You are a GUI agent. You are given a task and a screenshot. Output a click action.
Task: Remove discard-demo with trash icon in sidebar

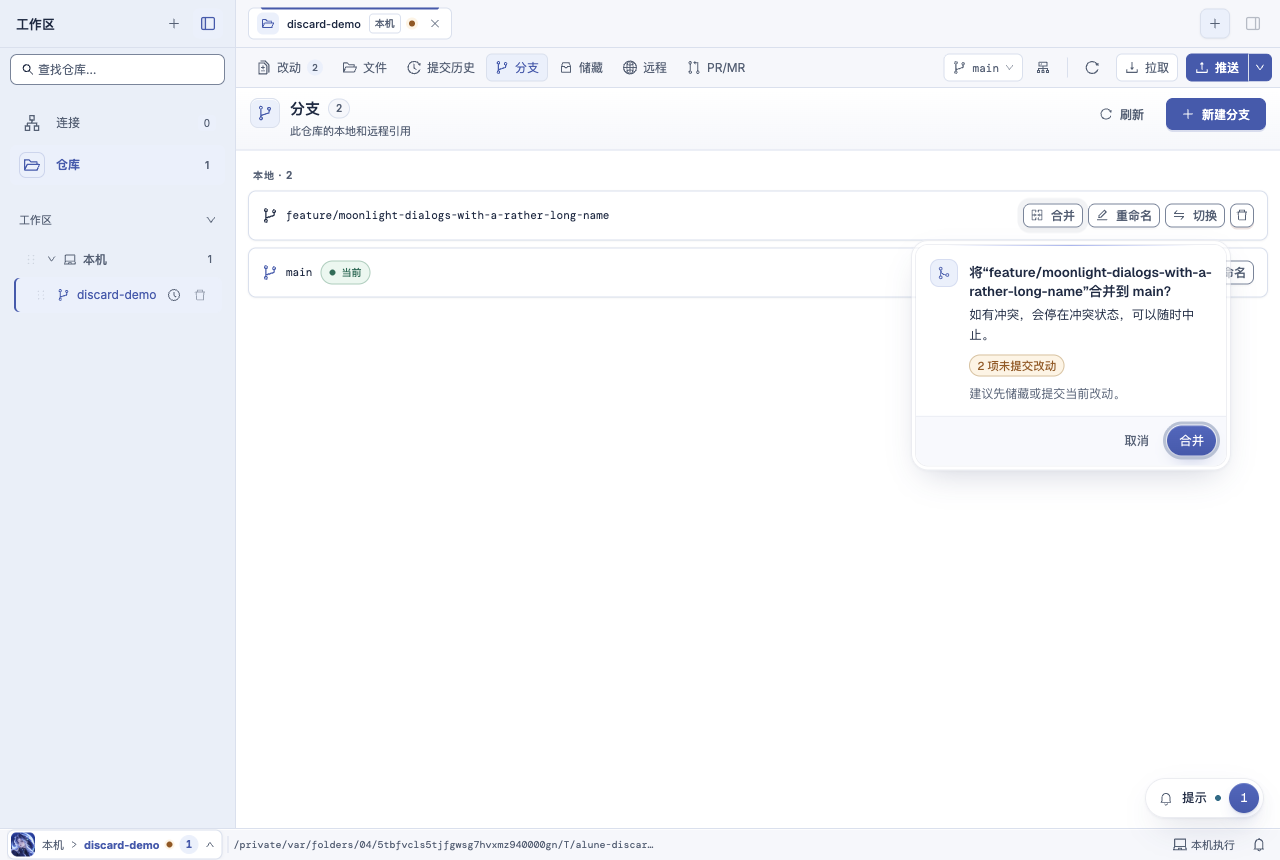tap(200, 295)
